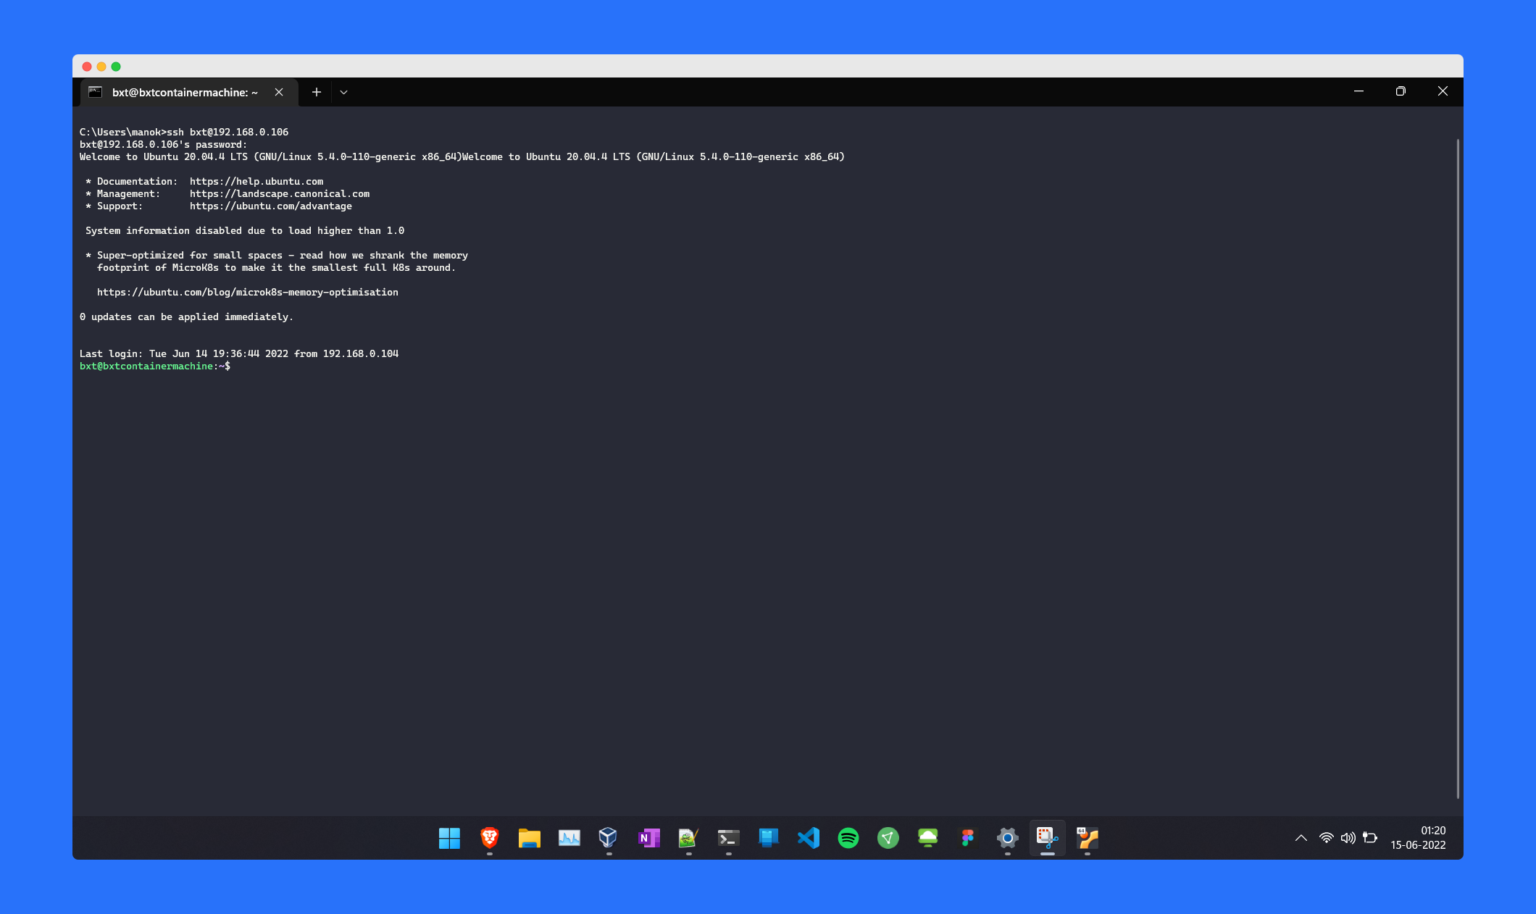This screenshot has height=914, width=1536.
Task: Open VirtualBox from the taskbar
Action: 608,838
